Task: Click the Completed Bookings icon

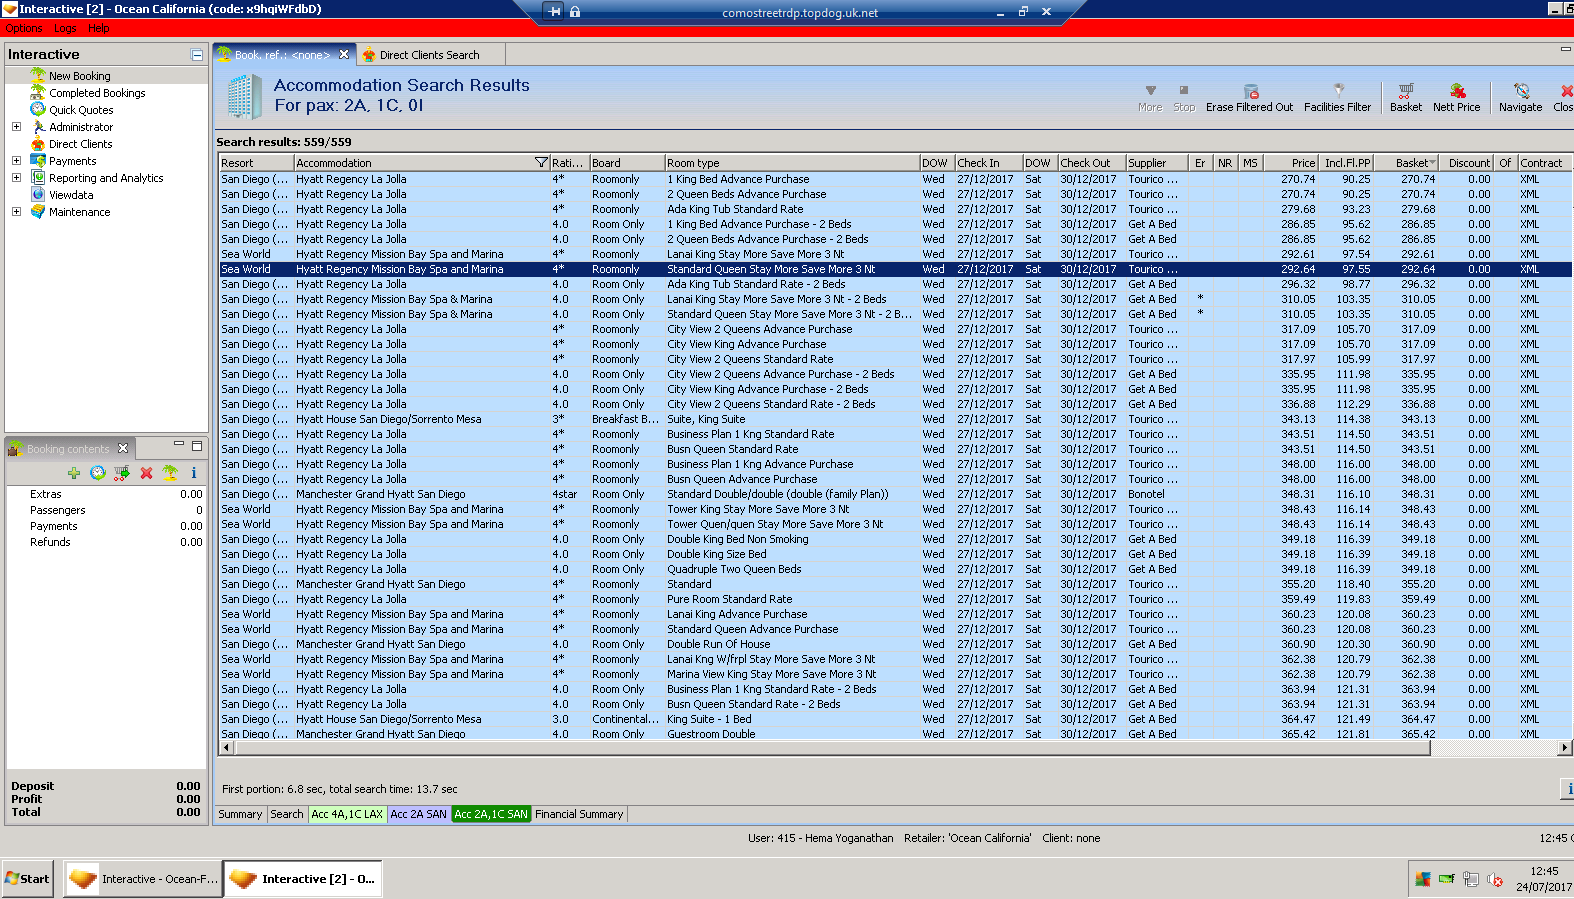Action: pyautogui.click(x=38, y=92)
